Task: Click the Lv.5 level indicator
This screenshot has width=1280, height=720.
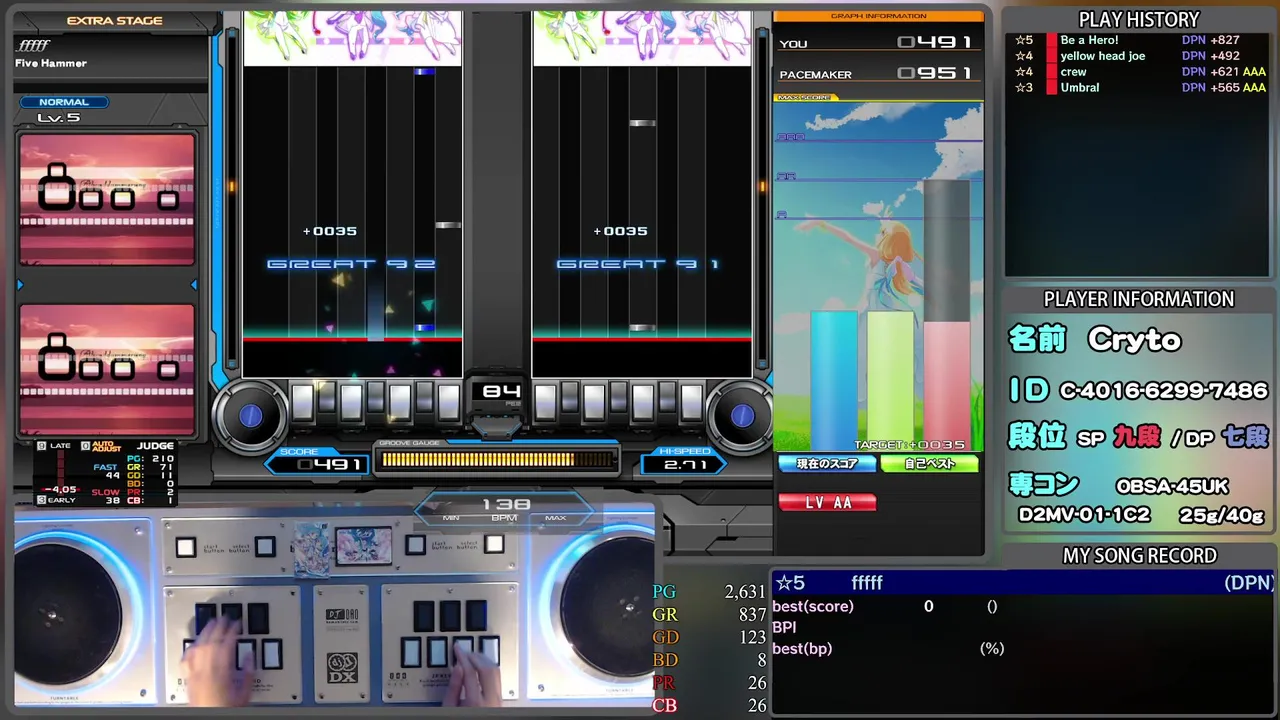Action: tap(58, 118)
